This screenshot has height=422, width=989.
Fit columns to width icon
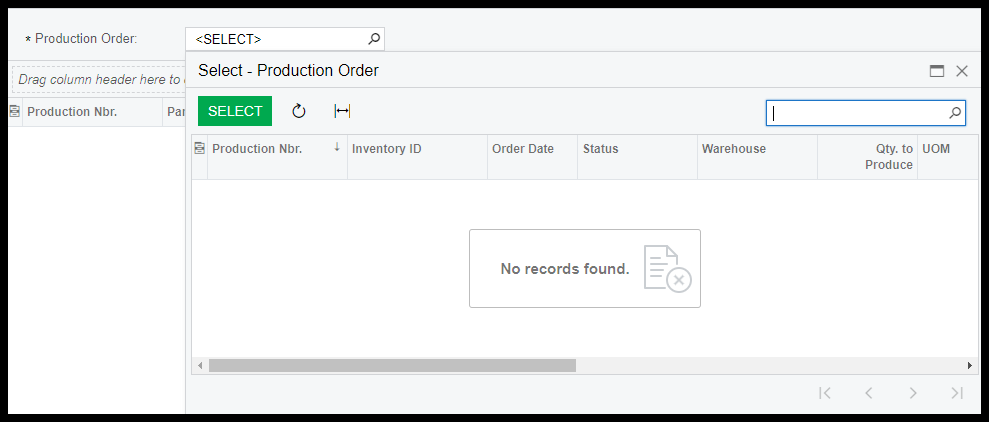pyautogui.click(x=342, y=112)
